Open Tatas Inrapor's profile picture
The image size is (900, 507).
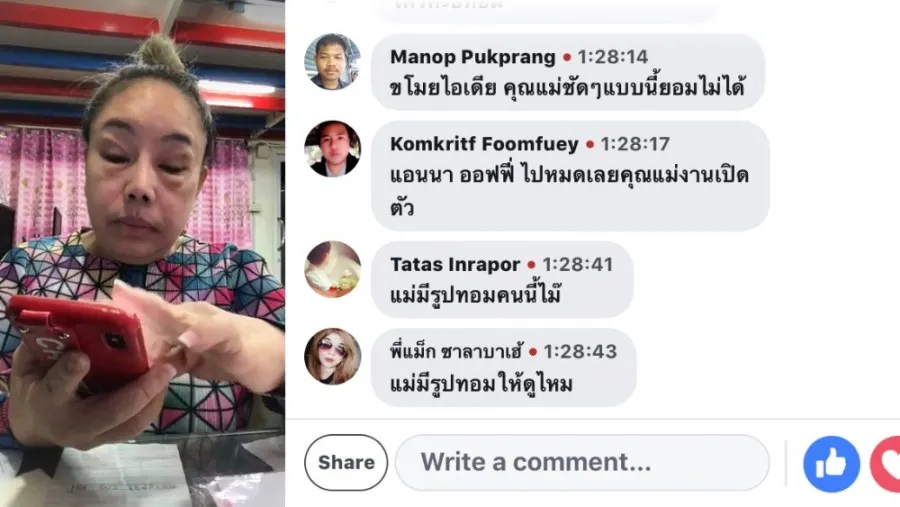pos(332,269)
